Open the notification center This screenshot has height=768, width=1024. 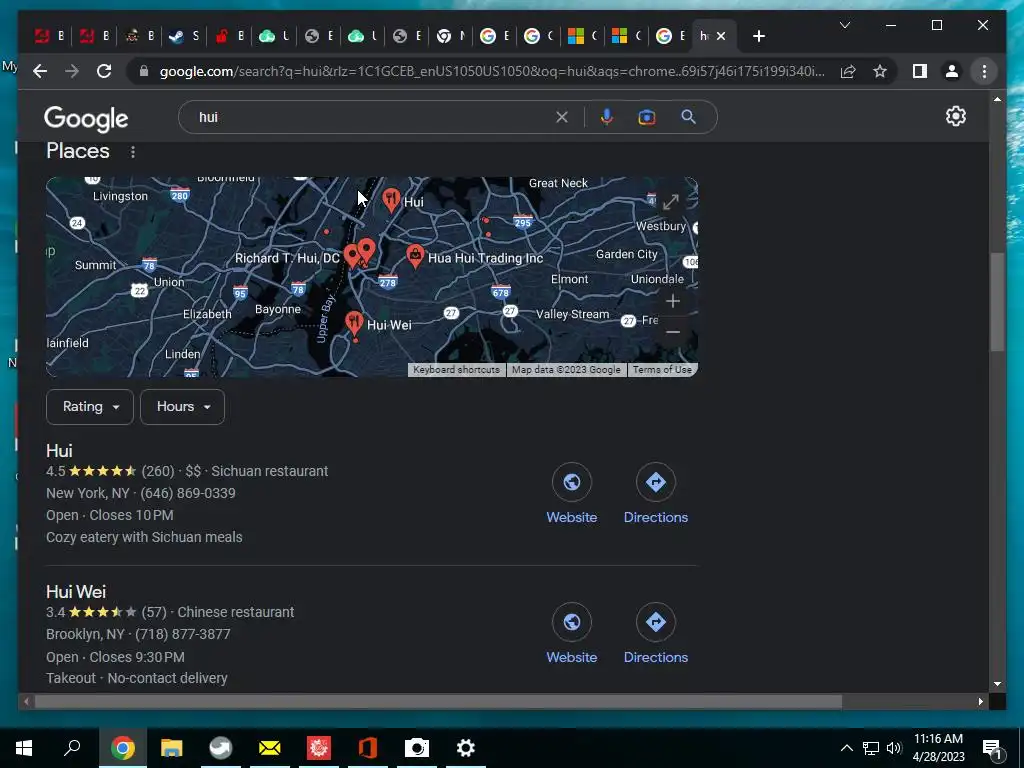(991, 748)
